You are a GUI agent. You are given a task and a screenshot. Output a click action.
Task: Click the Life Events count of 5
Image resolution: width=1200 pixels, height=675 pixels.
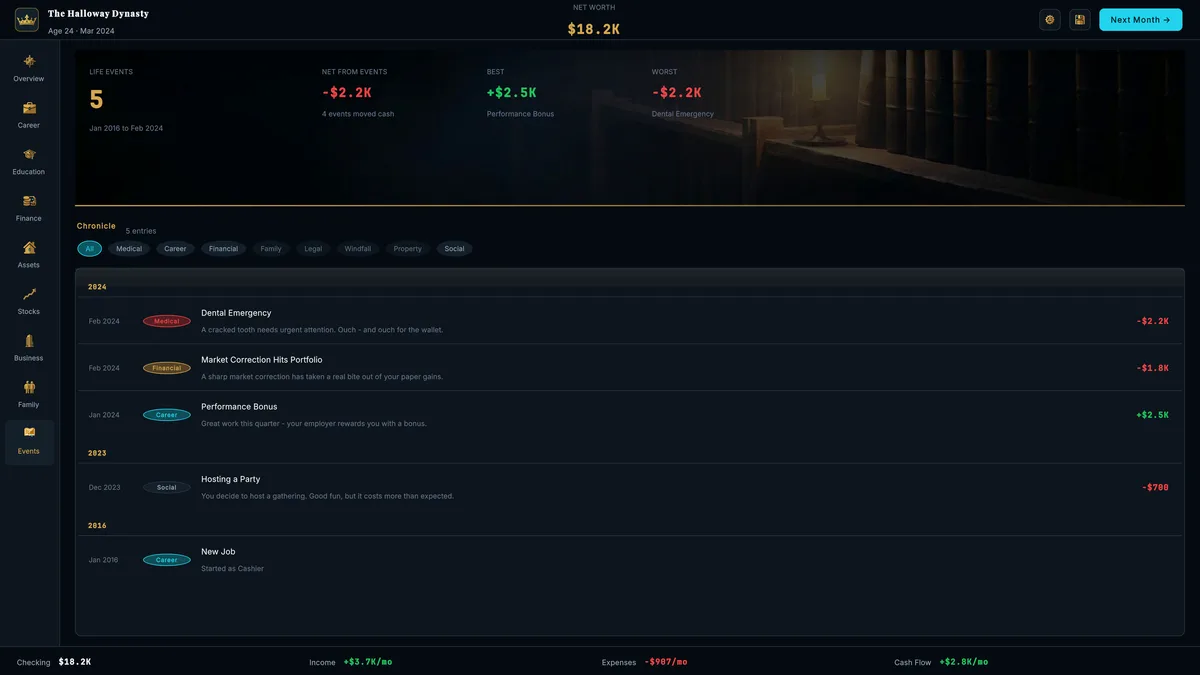(x=96, y=99)
